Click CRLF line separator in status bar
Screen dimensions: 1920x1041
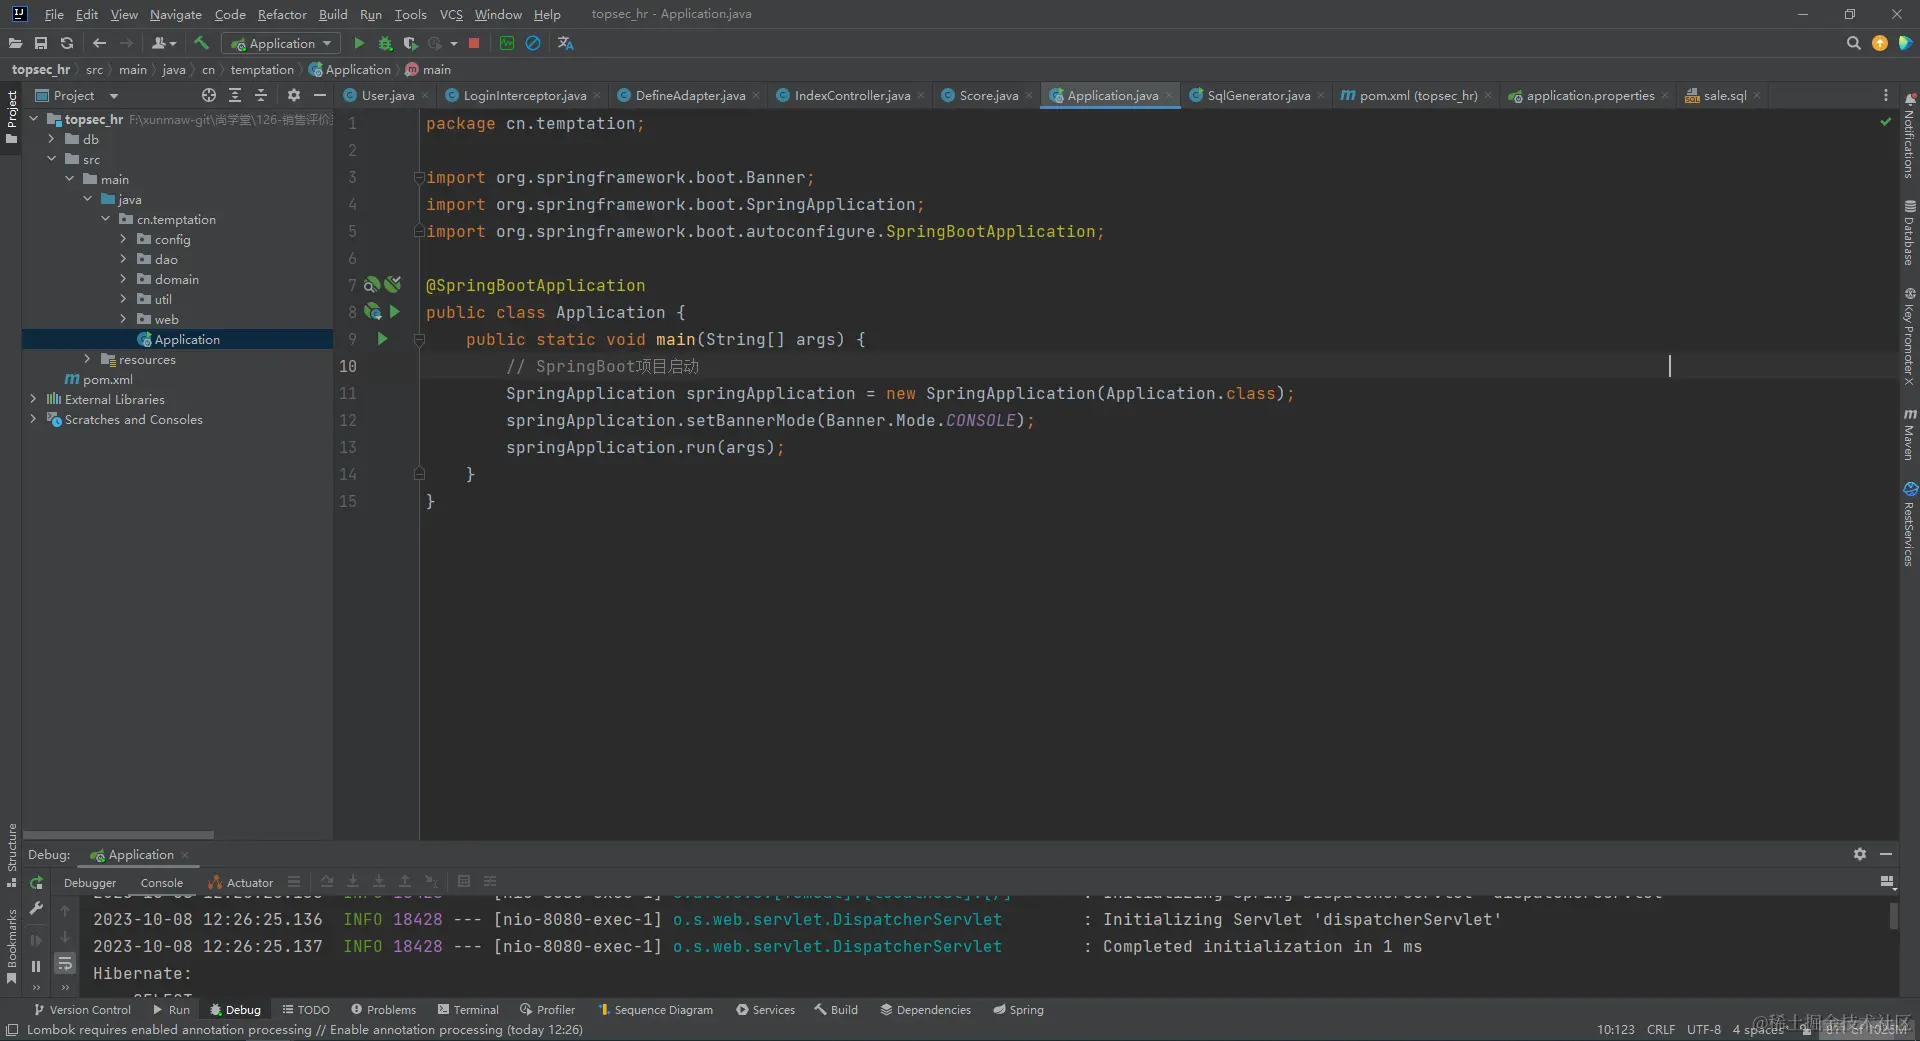[x=1661, y=1029]
